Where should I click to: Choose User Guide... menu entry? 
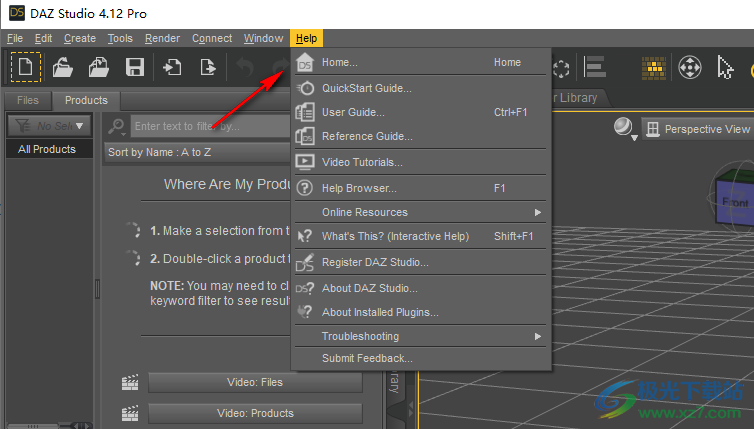click(x=421, y=113)
